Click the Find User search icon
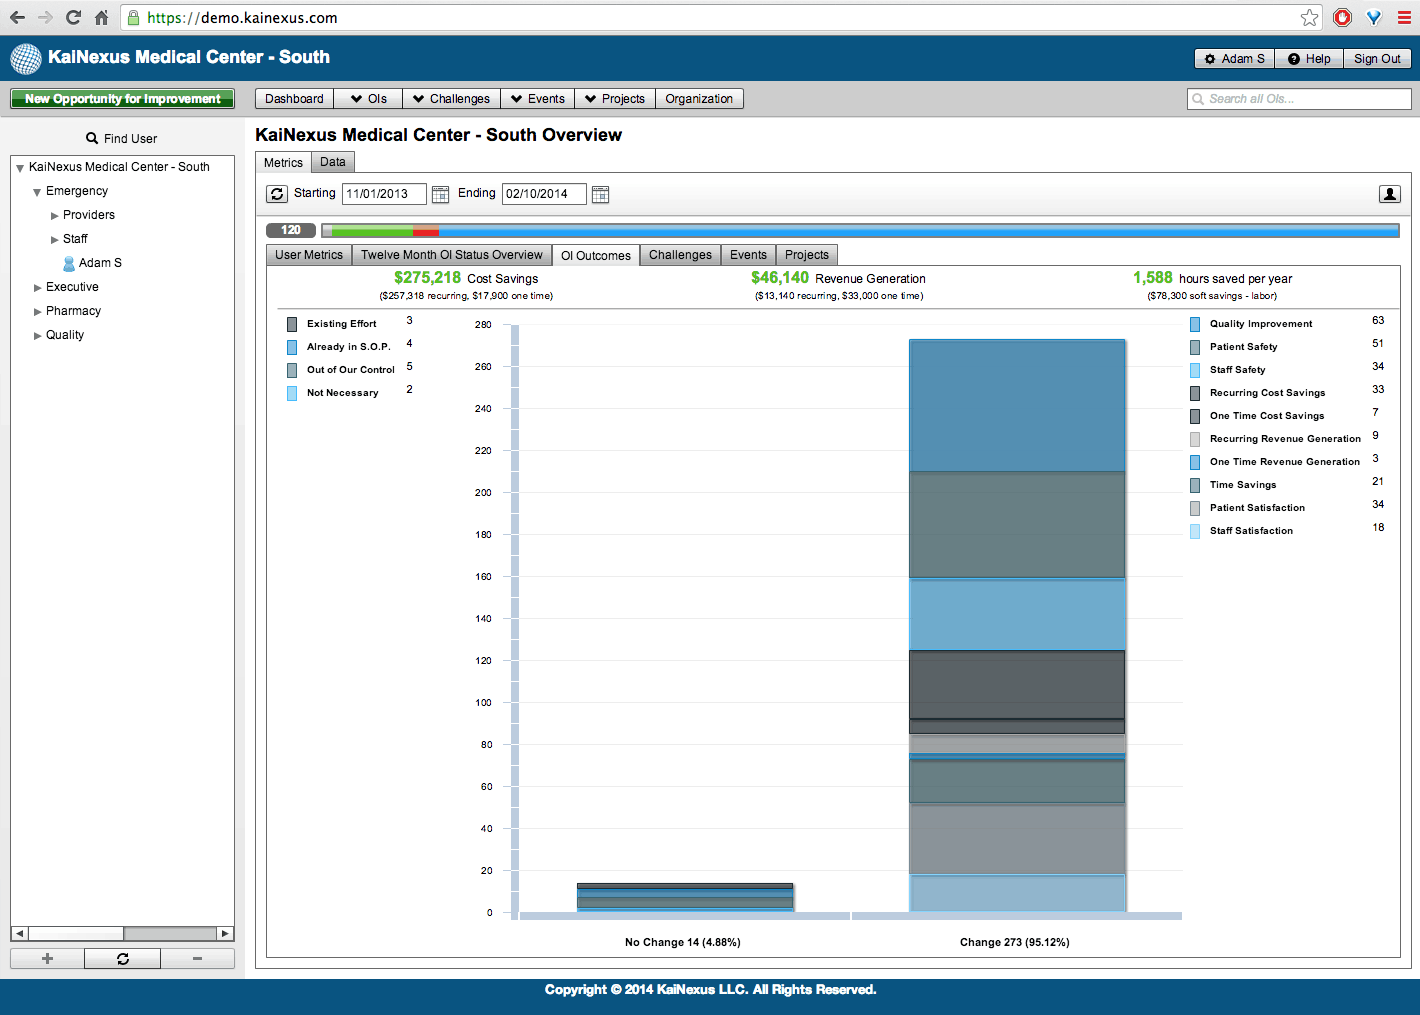The width and height of the screenshot is (1420, 1015). point(92,139)
